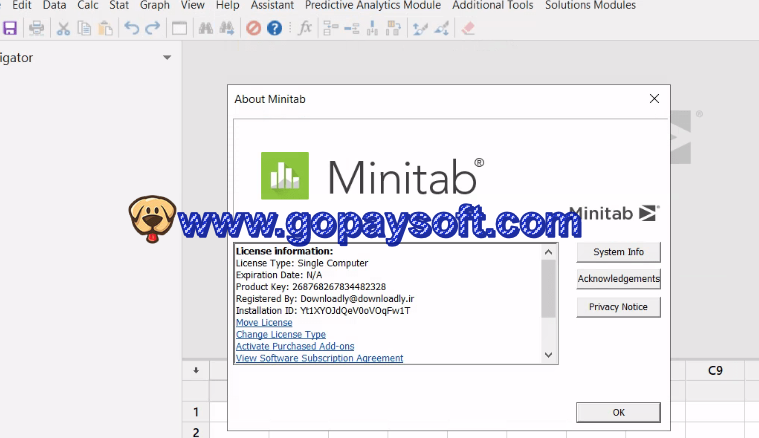
Task: Click the Find binoculars icon
Action: 206,28
